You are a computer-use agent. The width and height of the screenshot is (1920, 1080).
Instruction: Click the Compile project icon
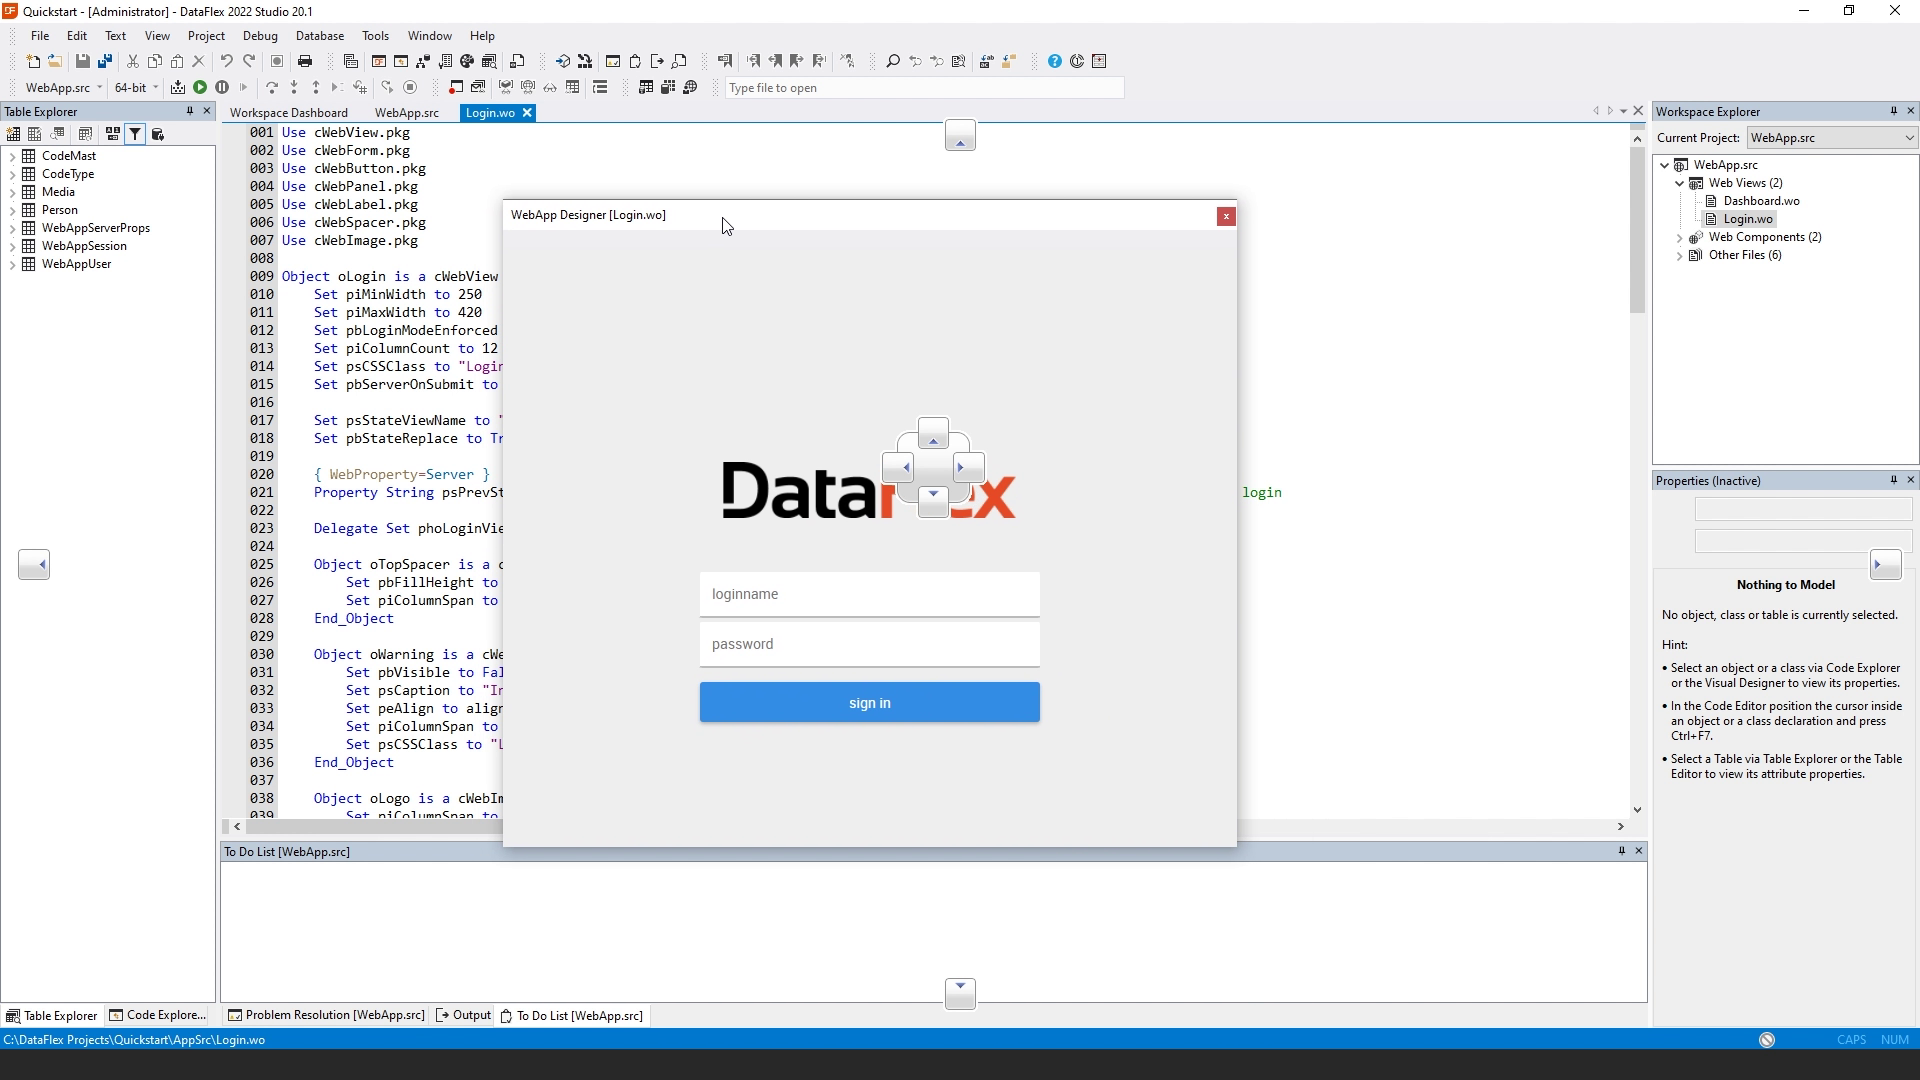(x=178, y=87)
